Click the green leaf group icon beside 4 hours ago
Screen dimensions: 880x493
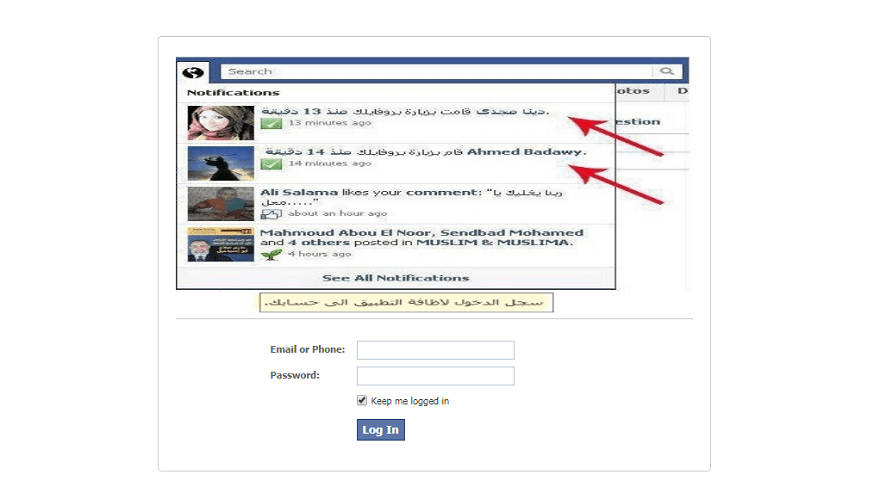[271, 254]
